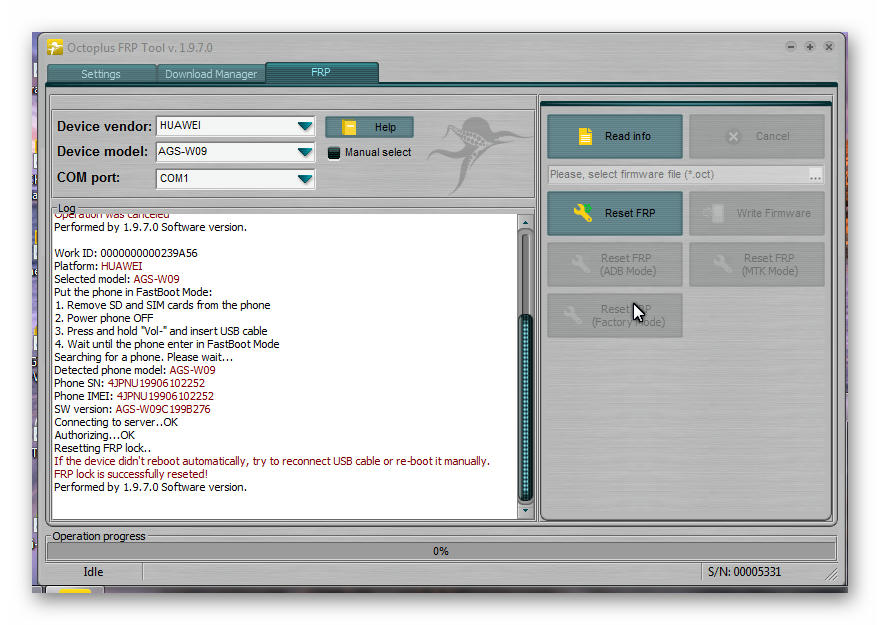Click Reset FRP (MTK Mode) button
Screen dimensions: 880x625
[757, 265]
